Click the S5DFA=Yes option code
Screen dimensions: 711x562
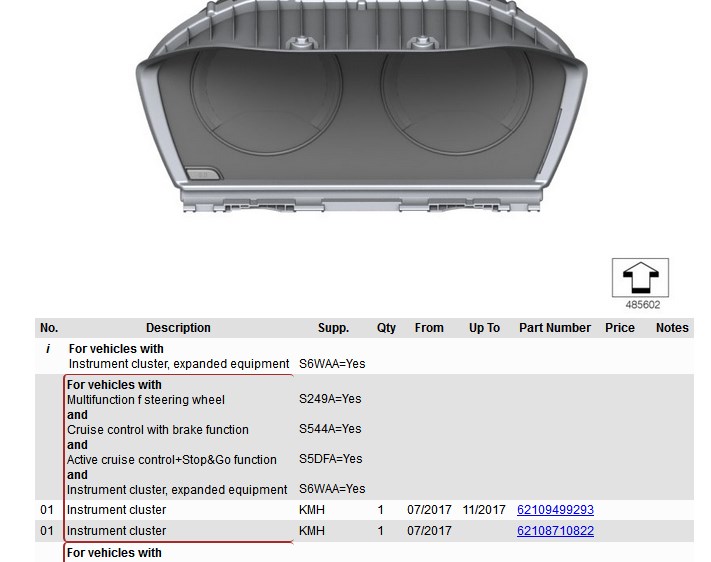(x=331, y=459)
